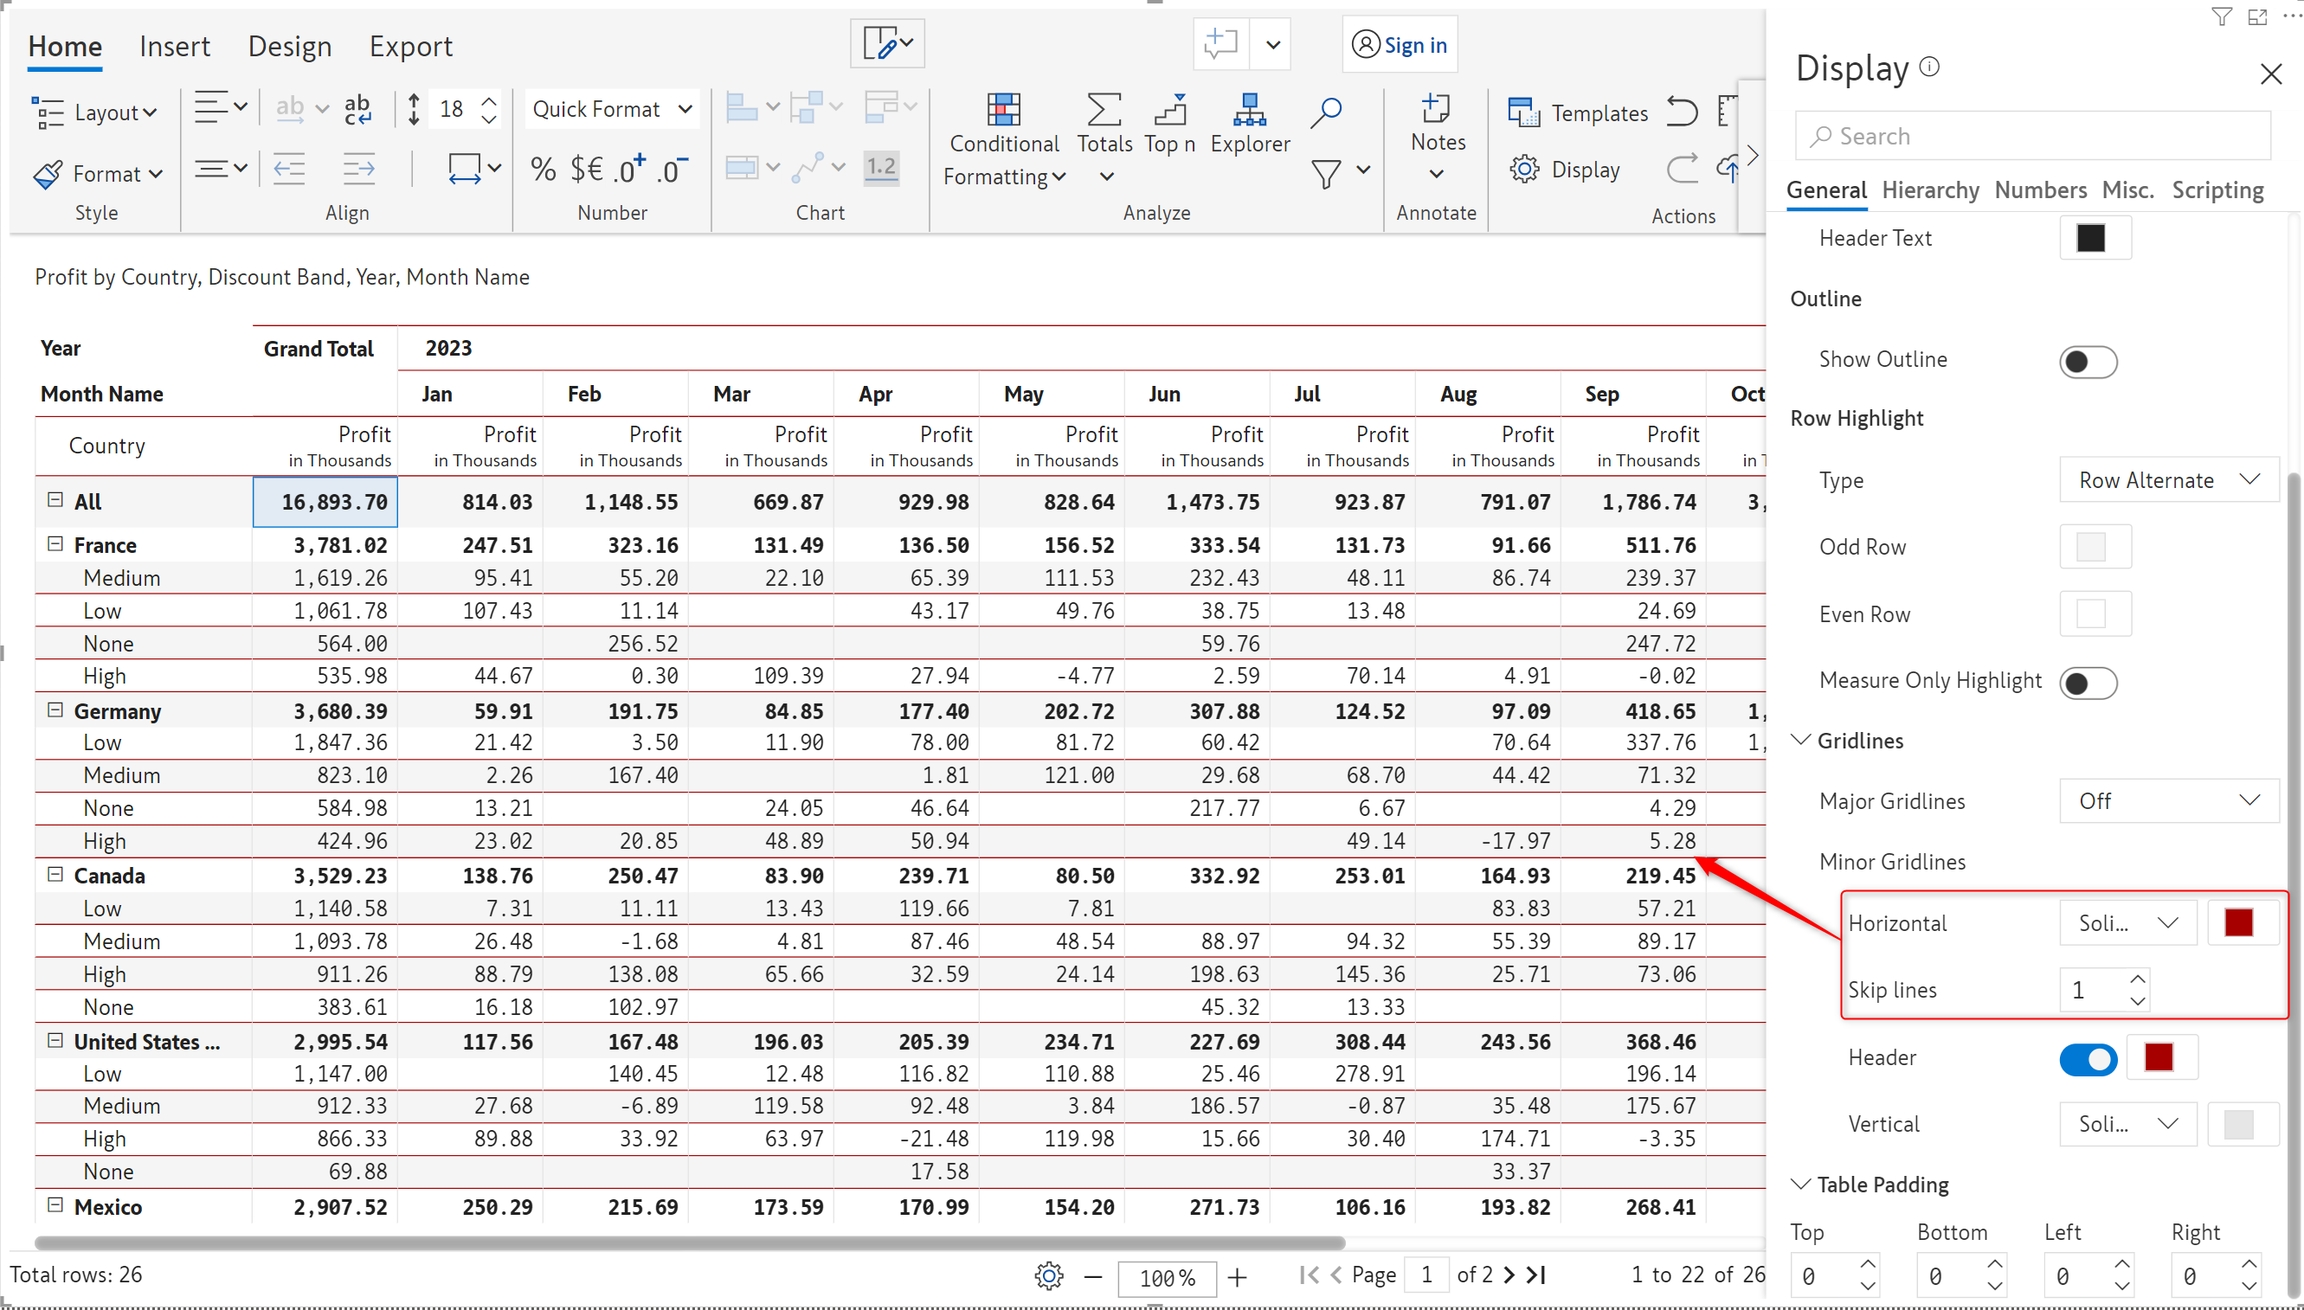Collapse the Germany row group

55,710
